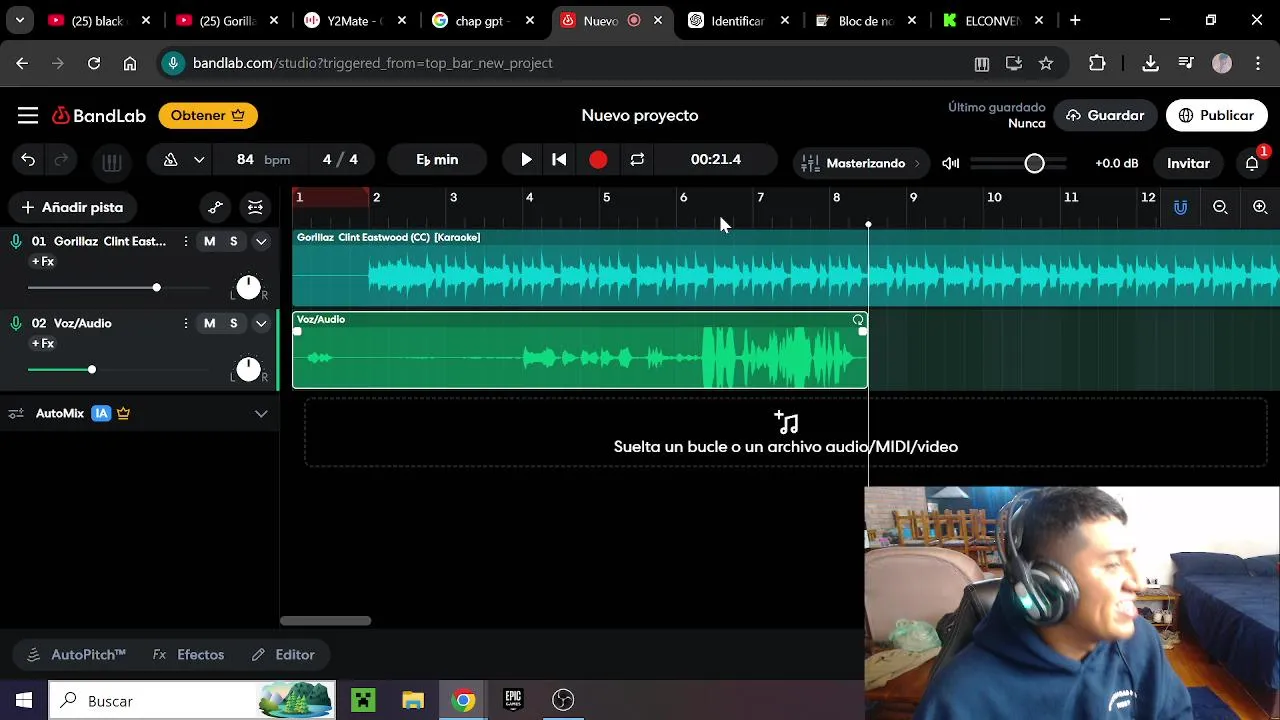Open Epic Games from the taskbar
Image resolution: width=1280 pixels, height=720 pixels.
[x=513, y=700]
